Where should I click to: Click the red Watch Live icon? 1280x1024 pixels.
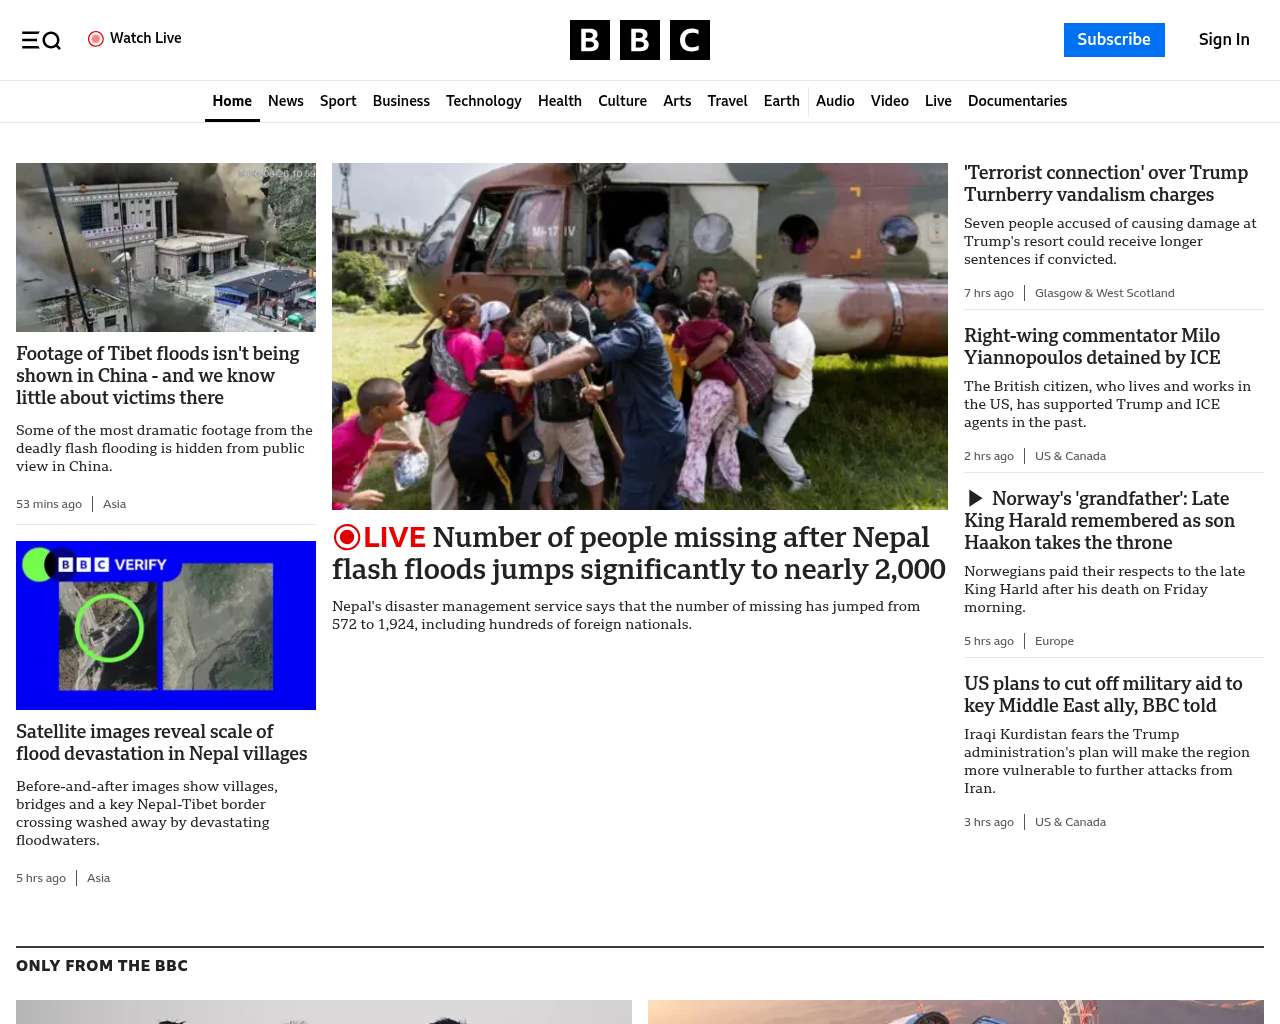[96, 39]
